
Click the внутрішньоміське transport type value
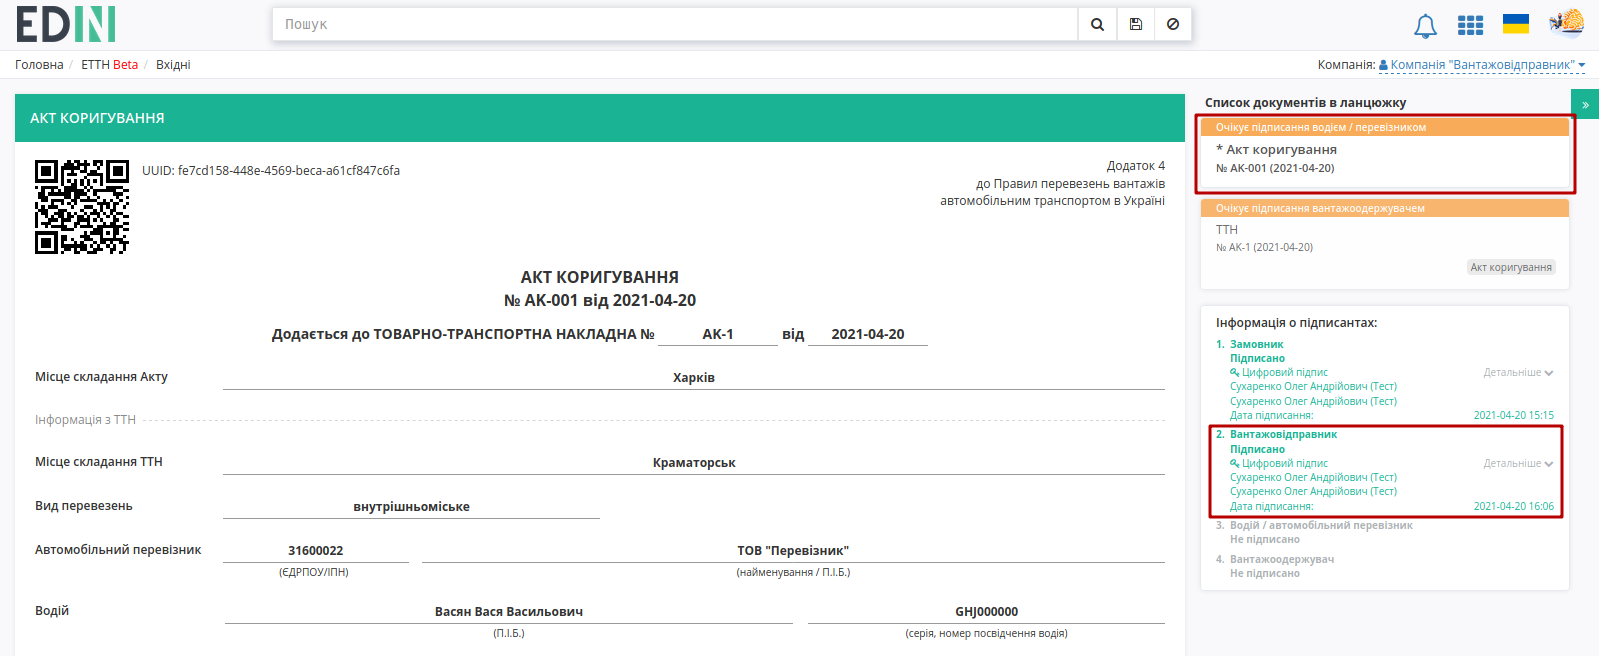[411, 507]
